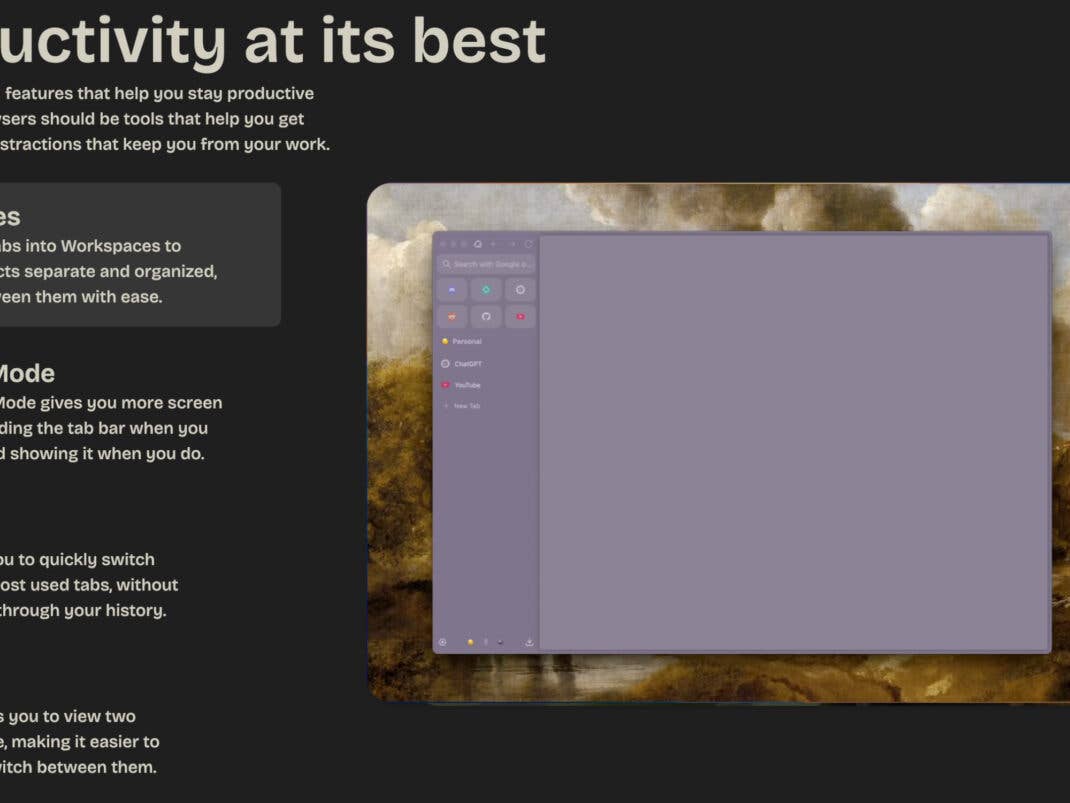Click New Tab in the sidebar
Viewport: 1070px width, 803px height.
coord(462,406)
